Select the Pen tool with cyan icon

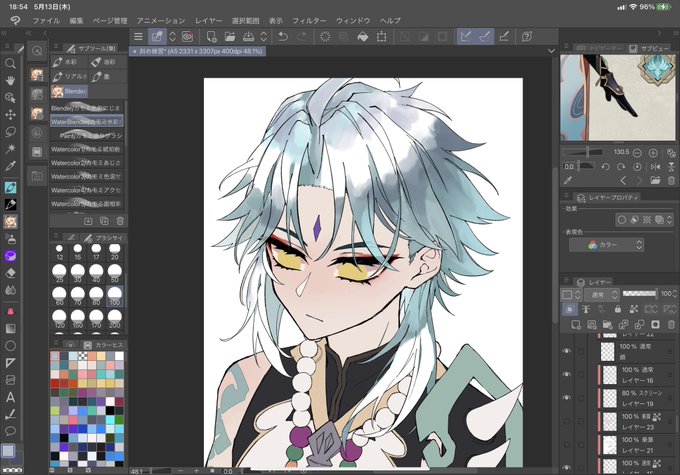click(10, 187)
